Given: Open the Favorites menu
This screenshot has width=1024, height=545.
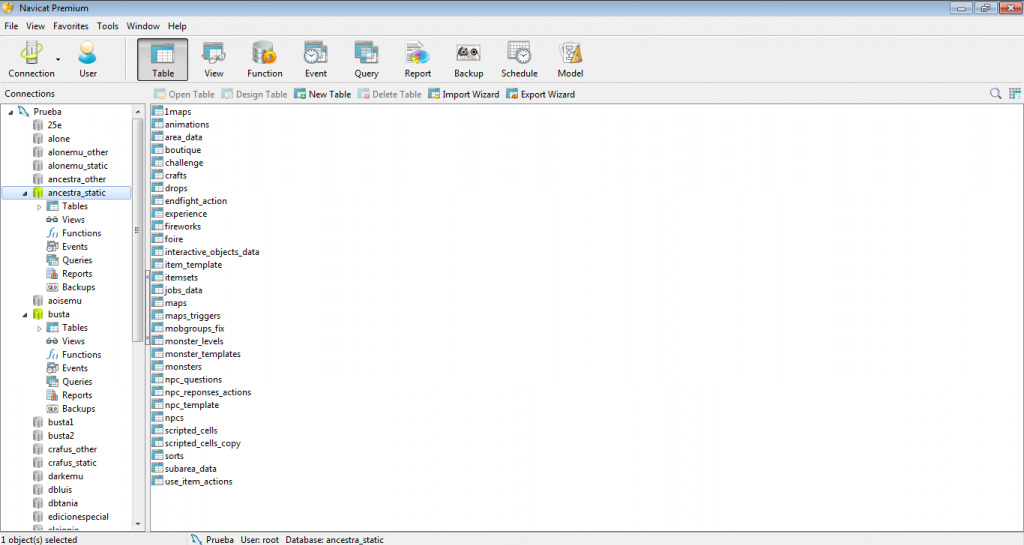Looking at the screenshot, I should click(x=71, y=26).
